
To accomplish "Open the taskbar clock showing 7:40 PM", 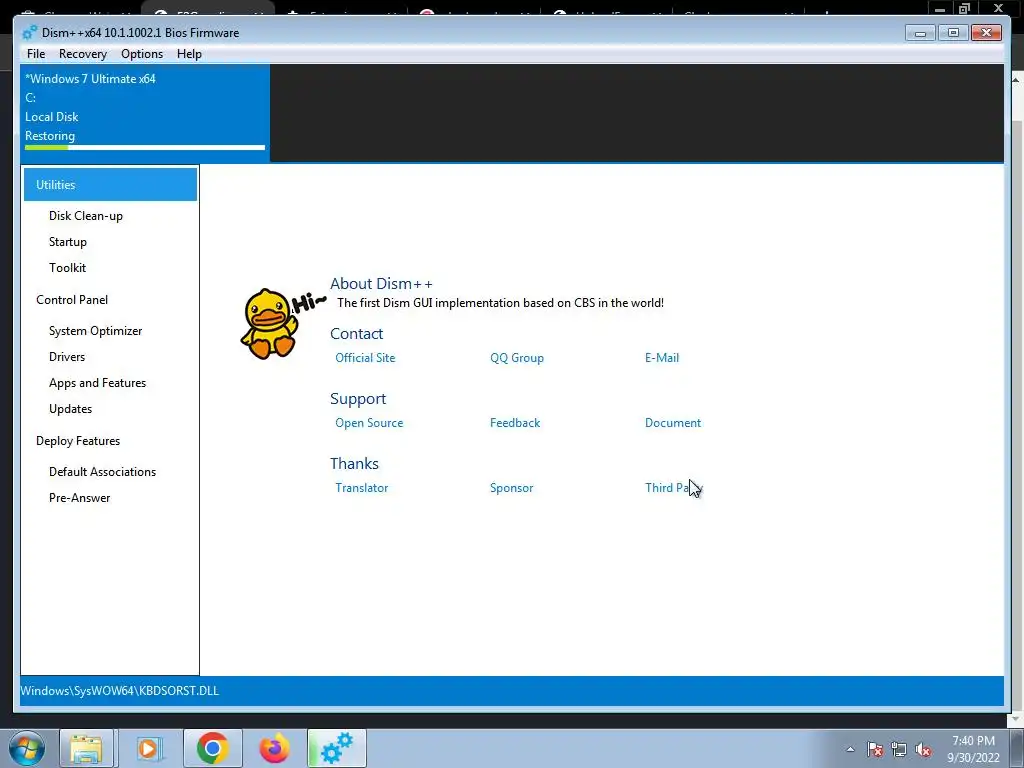I will tap(973, 749).
